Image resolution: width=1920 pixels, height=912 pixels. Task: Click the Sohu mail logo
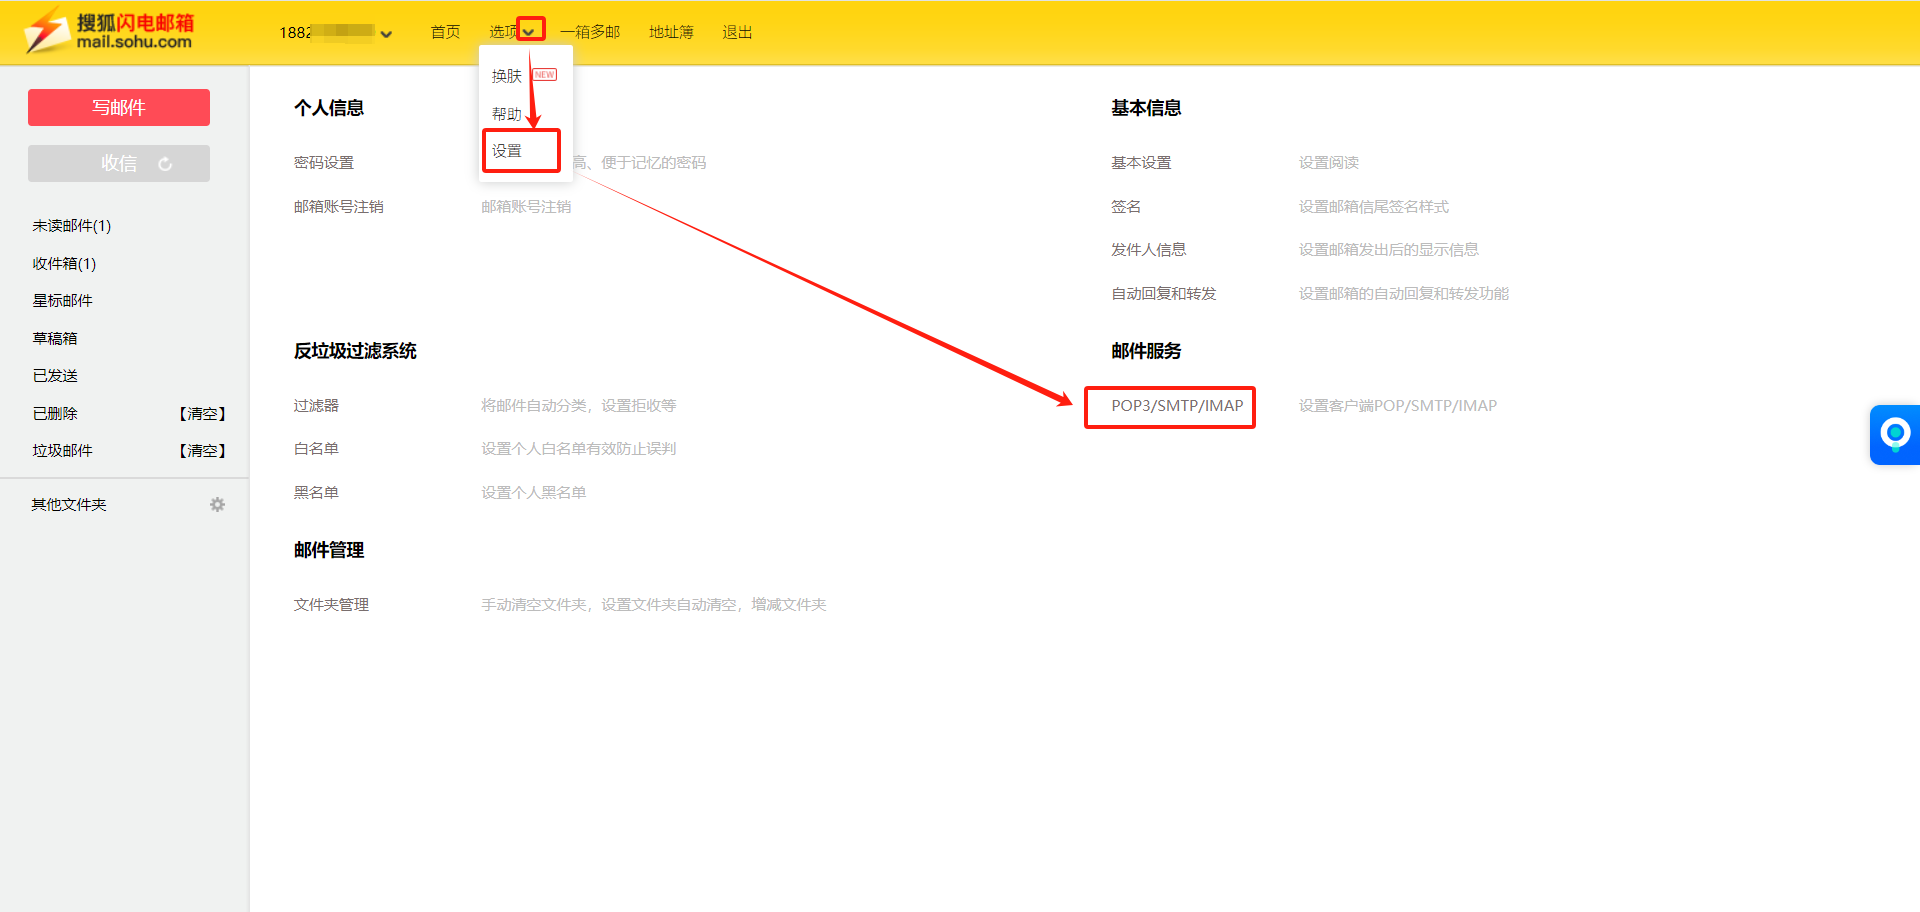110,32
